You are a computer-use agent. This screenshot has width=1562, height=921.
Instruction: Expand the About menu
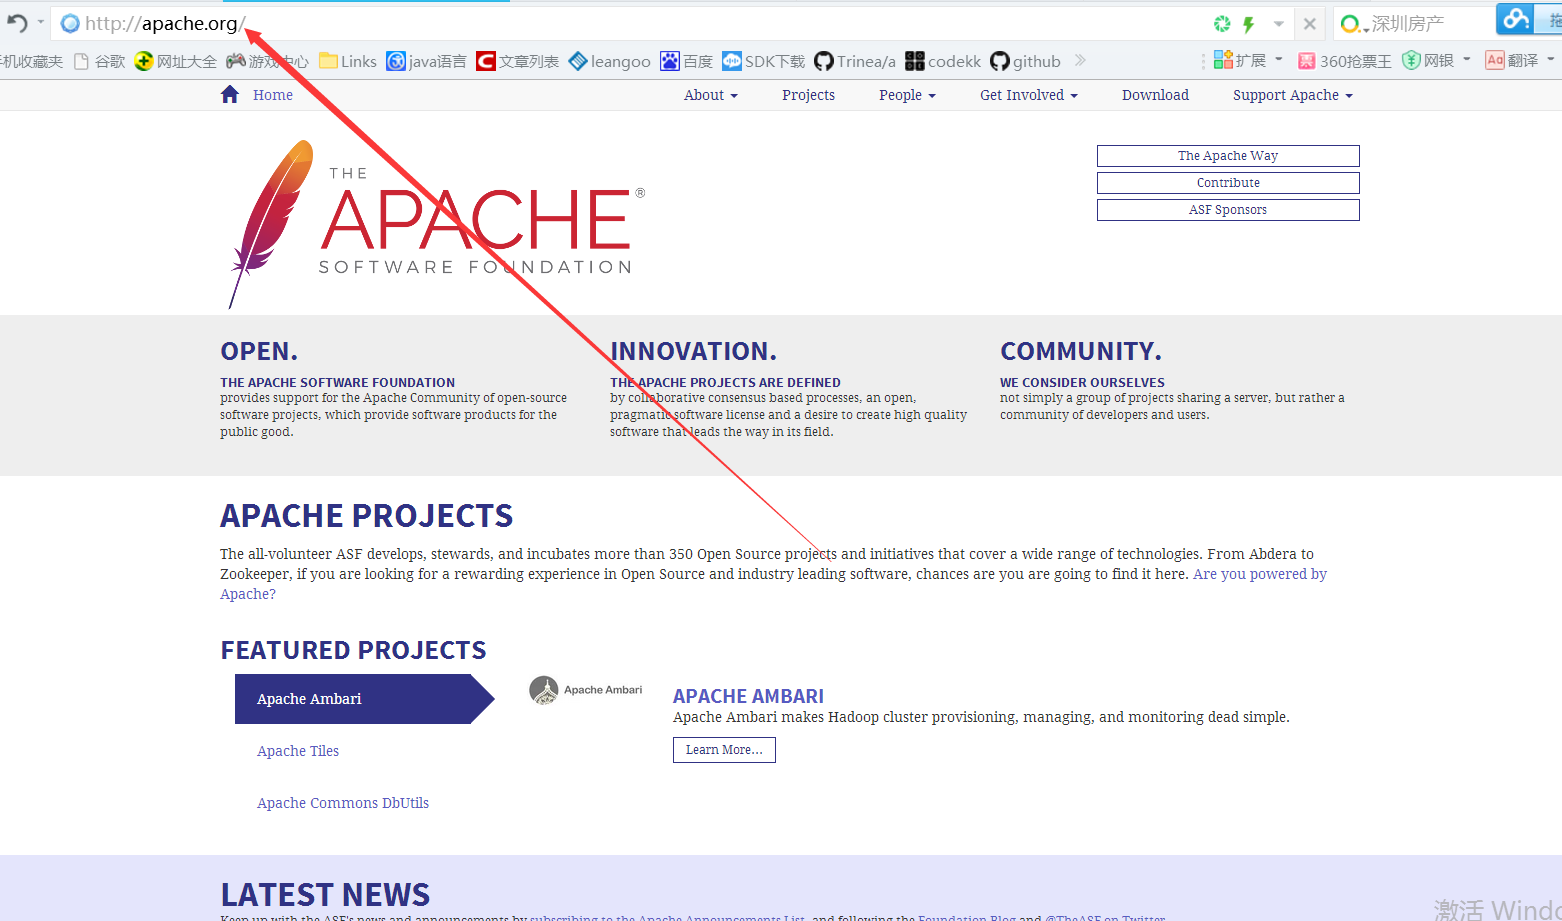click(711, 95)
